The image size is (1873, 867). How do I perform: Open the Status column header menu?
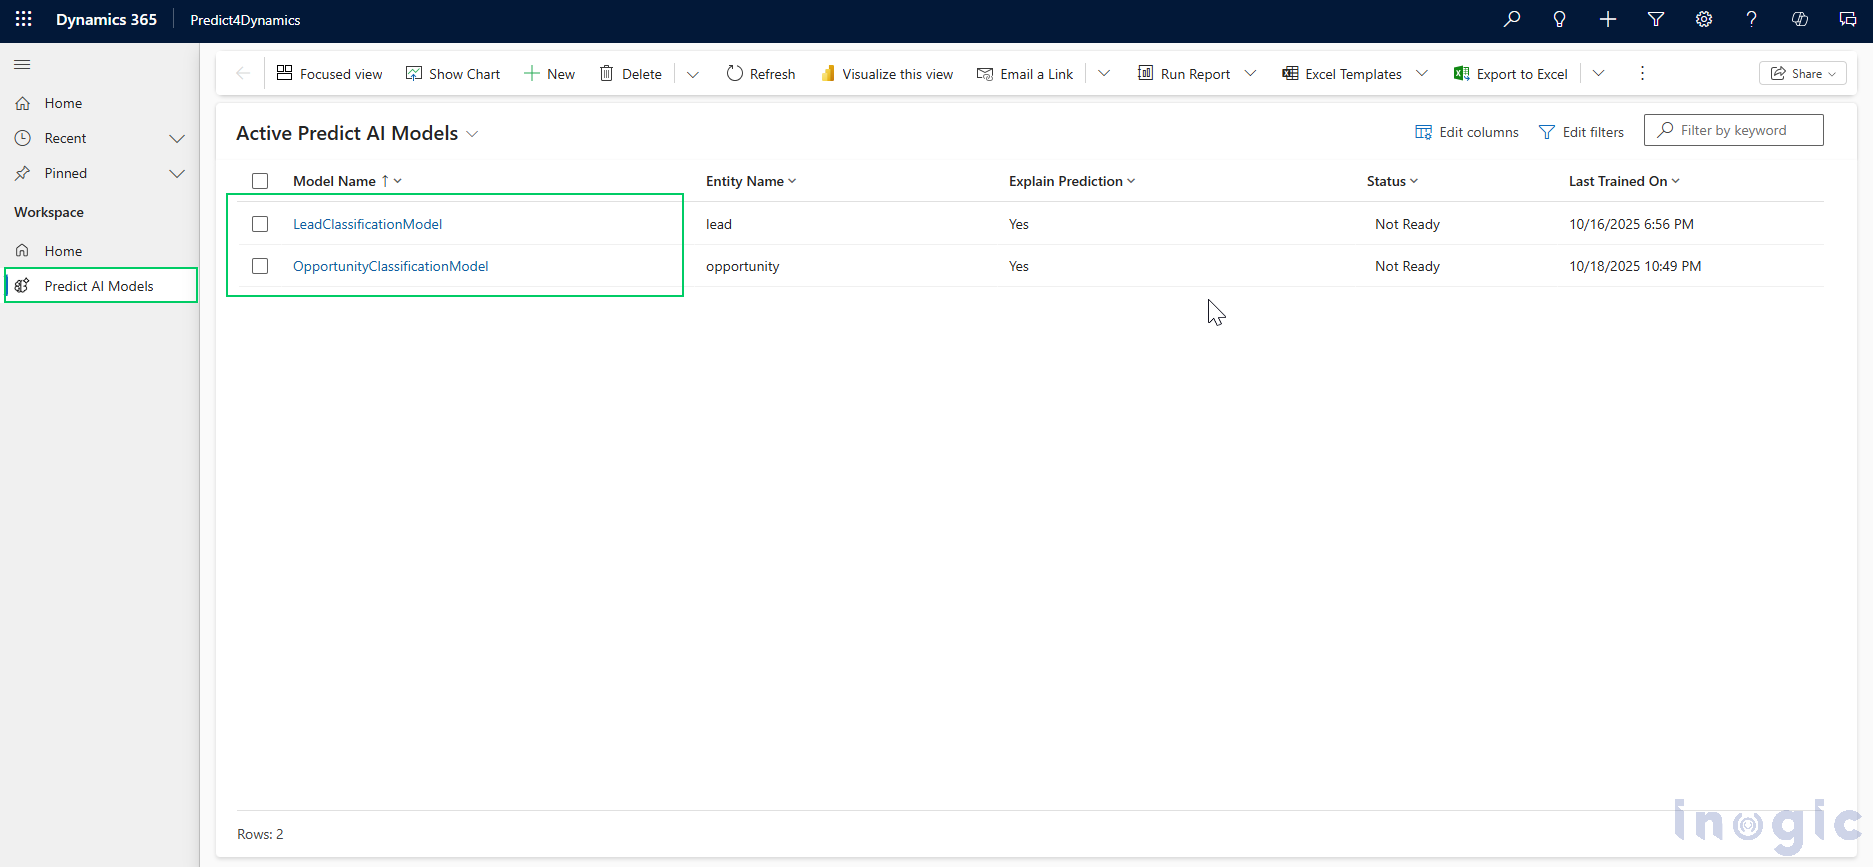(x=1392, y=181)
